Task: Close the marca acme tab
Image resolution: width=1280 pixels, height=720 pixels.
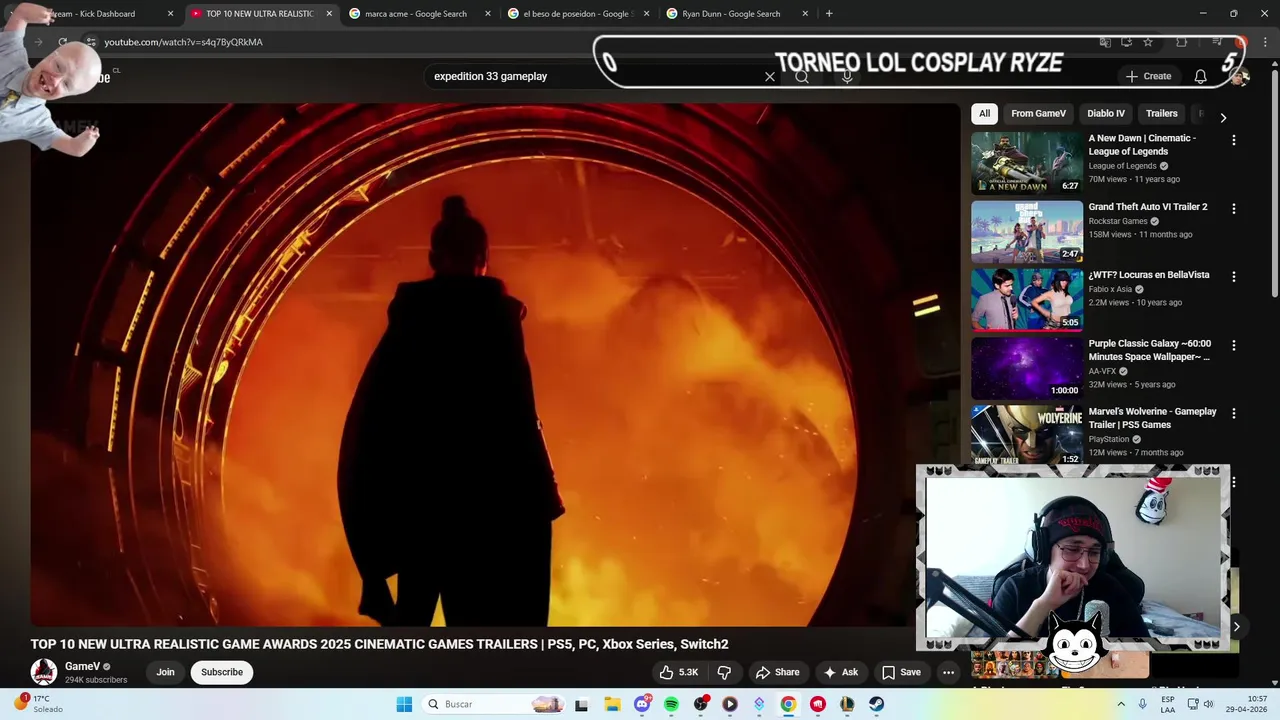Action: [488, 14]
